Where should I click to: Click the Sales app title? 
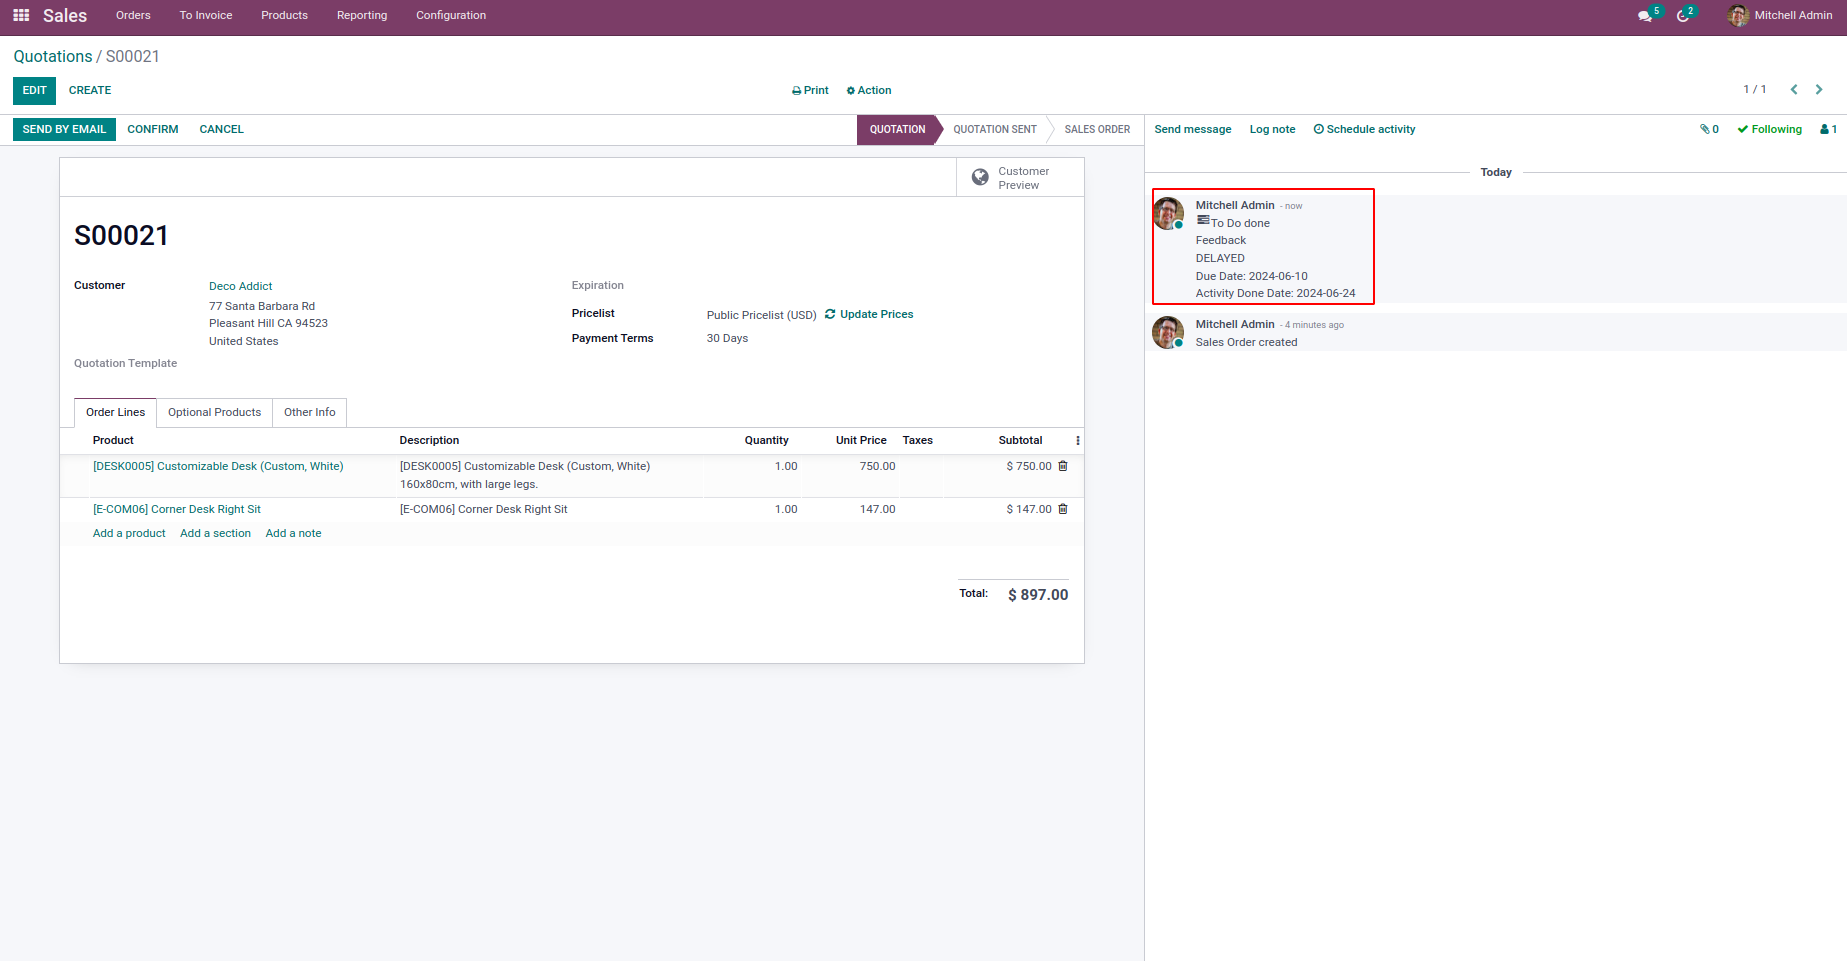[65, 15]
